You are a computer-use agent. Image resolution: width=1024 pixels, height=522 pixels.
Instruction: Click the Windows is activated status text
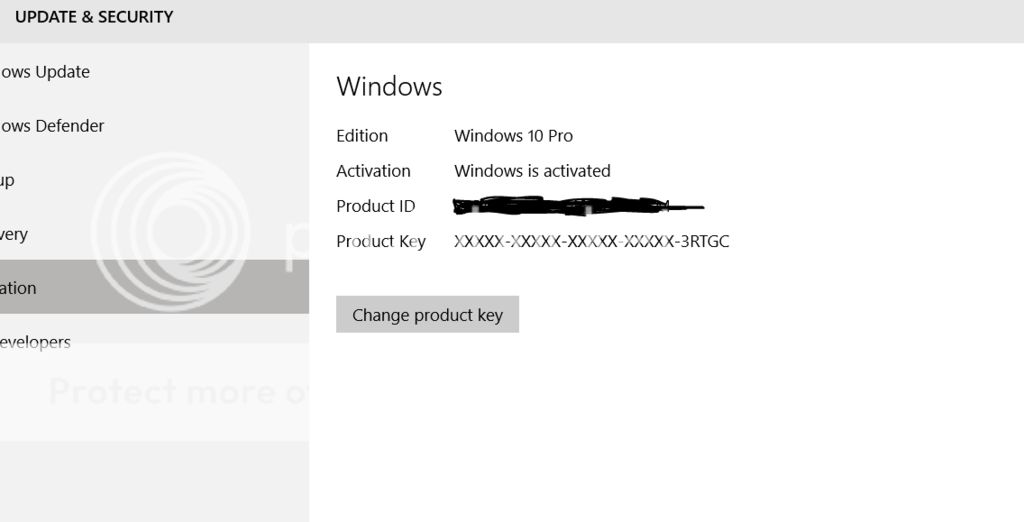click(x=532, y=171)
